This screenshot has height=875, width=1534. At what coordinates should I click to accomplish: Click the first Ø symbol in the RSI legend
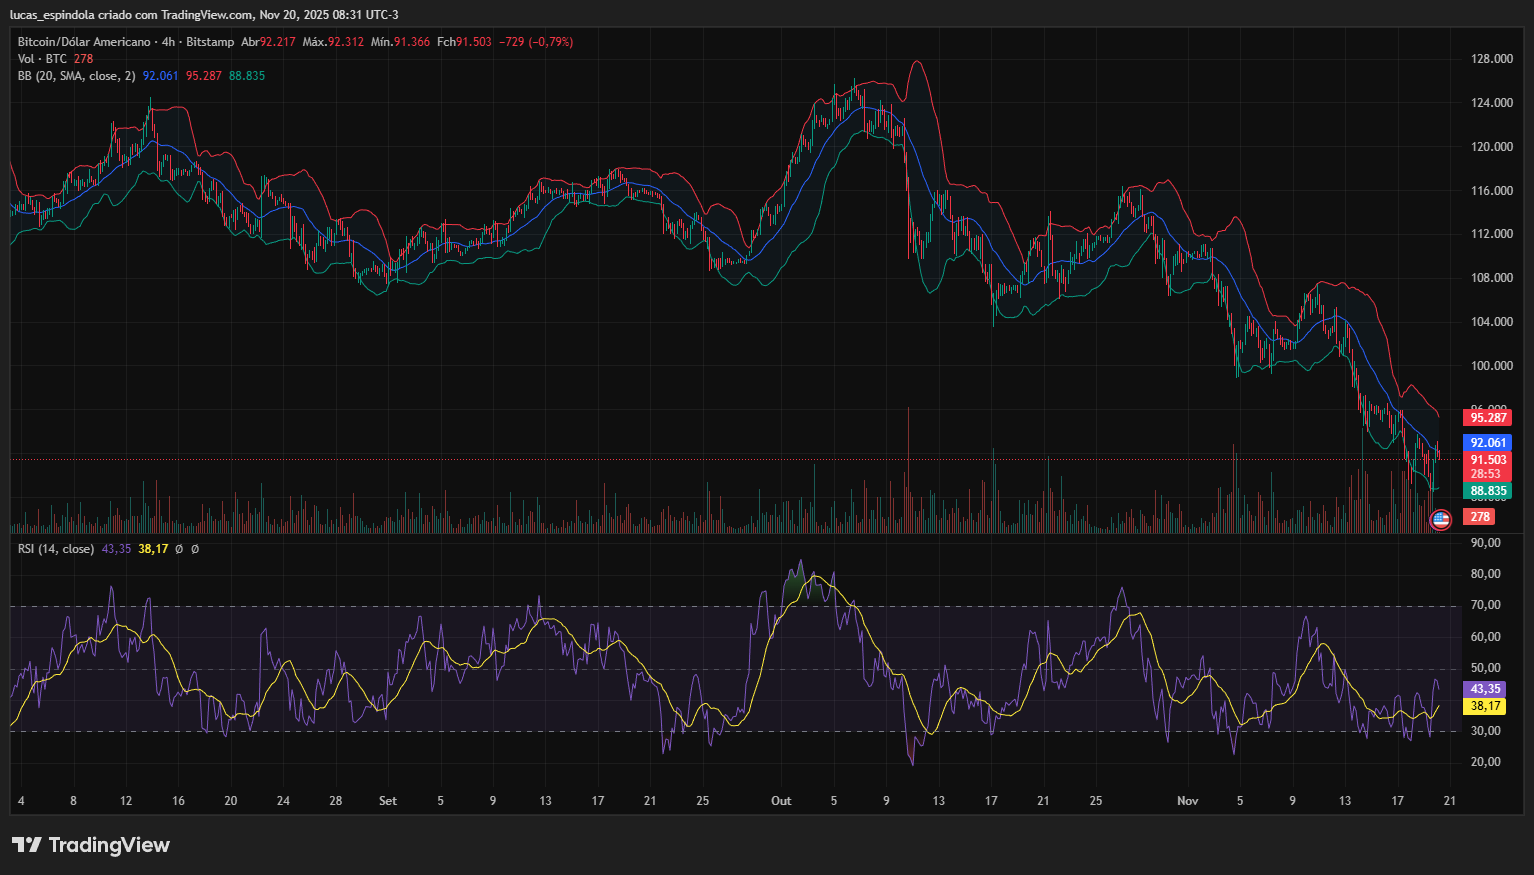click(179, 549)
